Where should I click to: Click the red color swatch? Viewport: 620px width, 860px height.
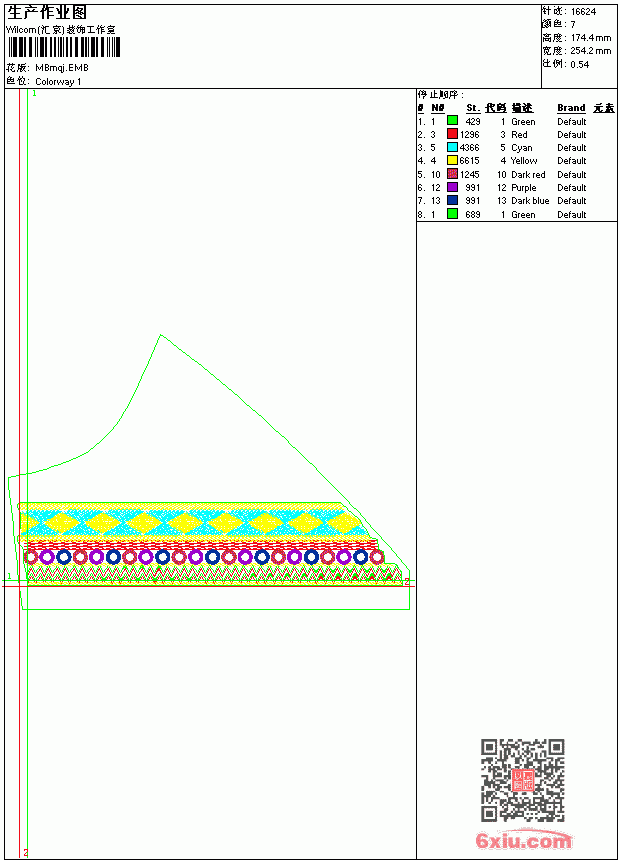click(x=452, y=134)
